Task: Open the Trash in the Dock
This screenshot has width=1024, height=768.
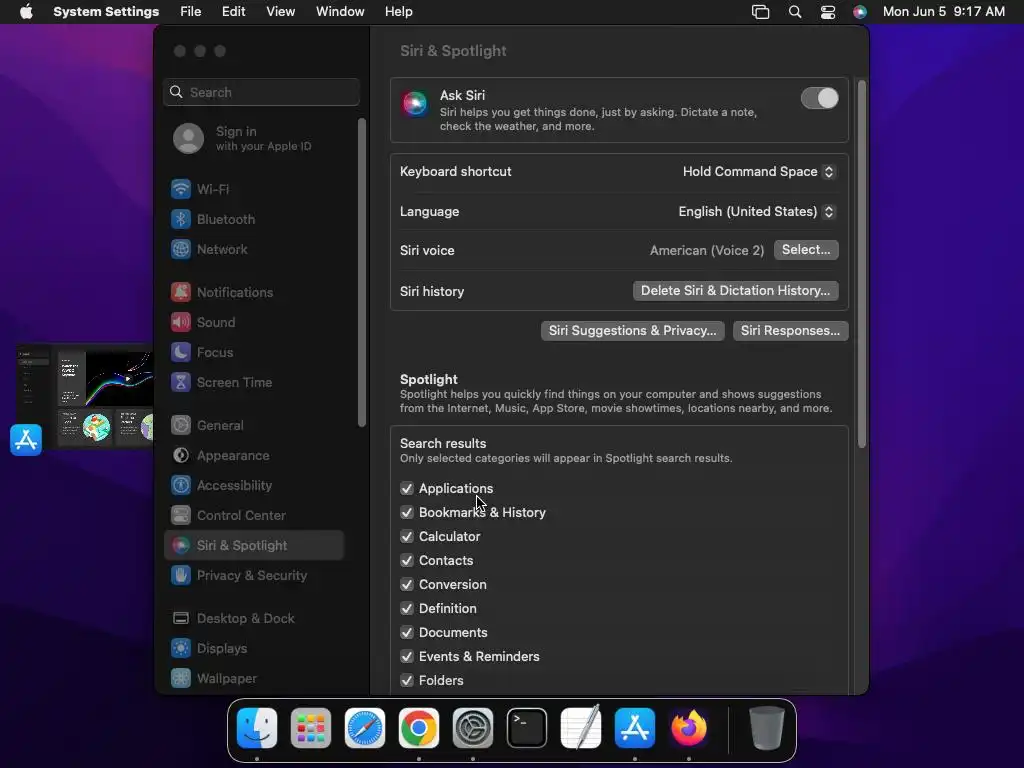Action: pos(767,728)
